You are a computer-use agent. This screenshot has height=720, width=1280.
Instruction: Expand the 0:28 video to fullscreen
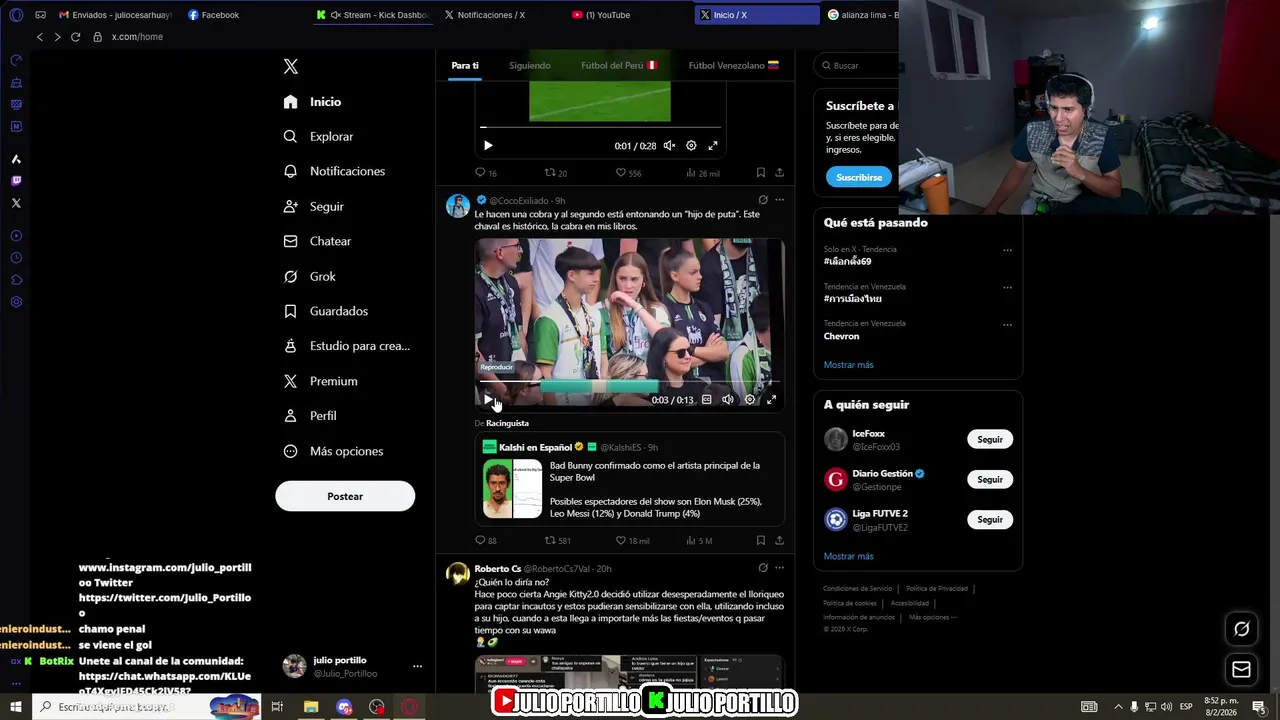pos(713,146)
